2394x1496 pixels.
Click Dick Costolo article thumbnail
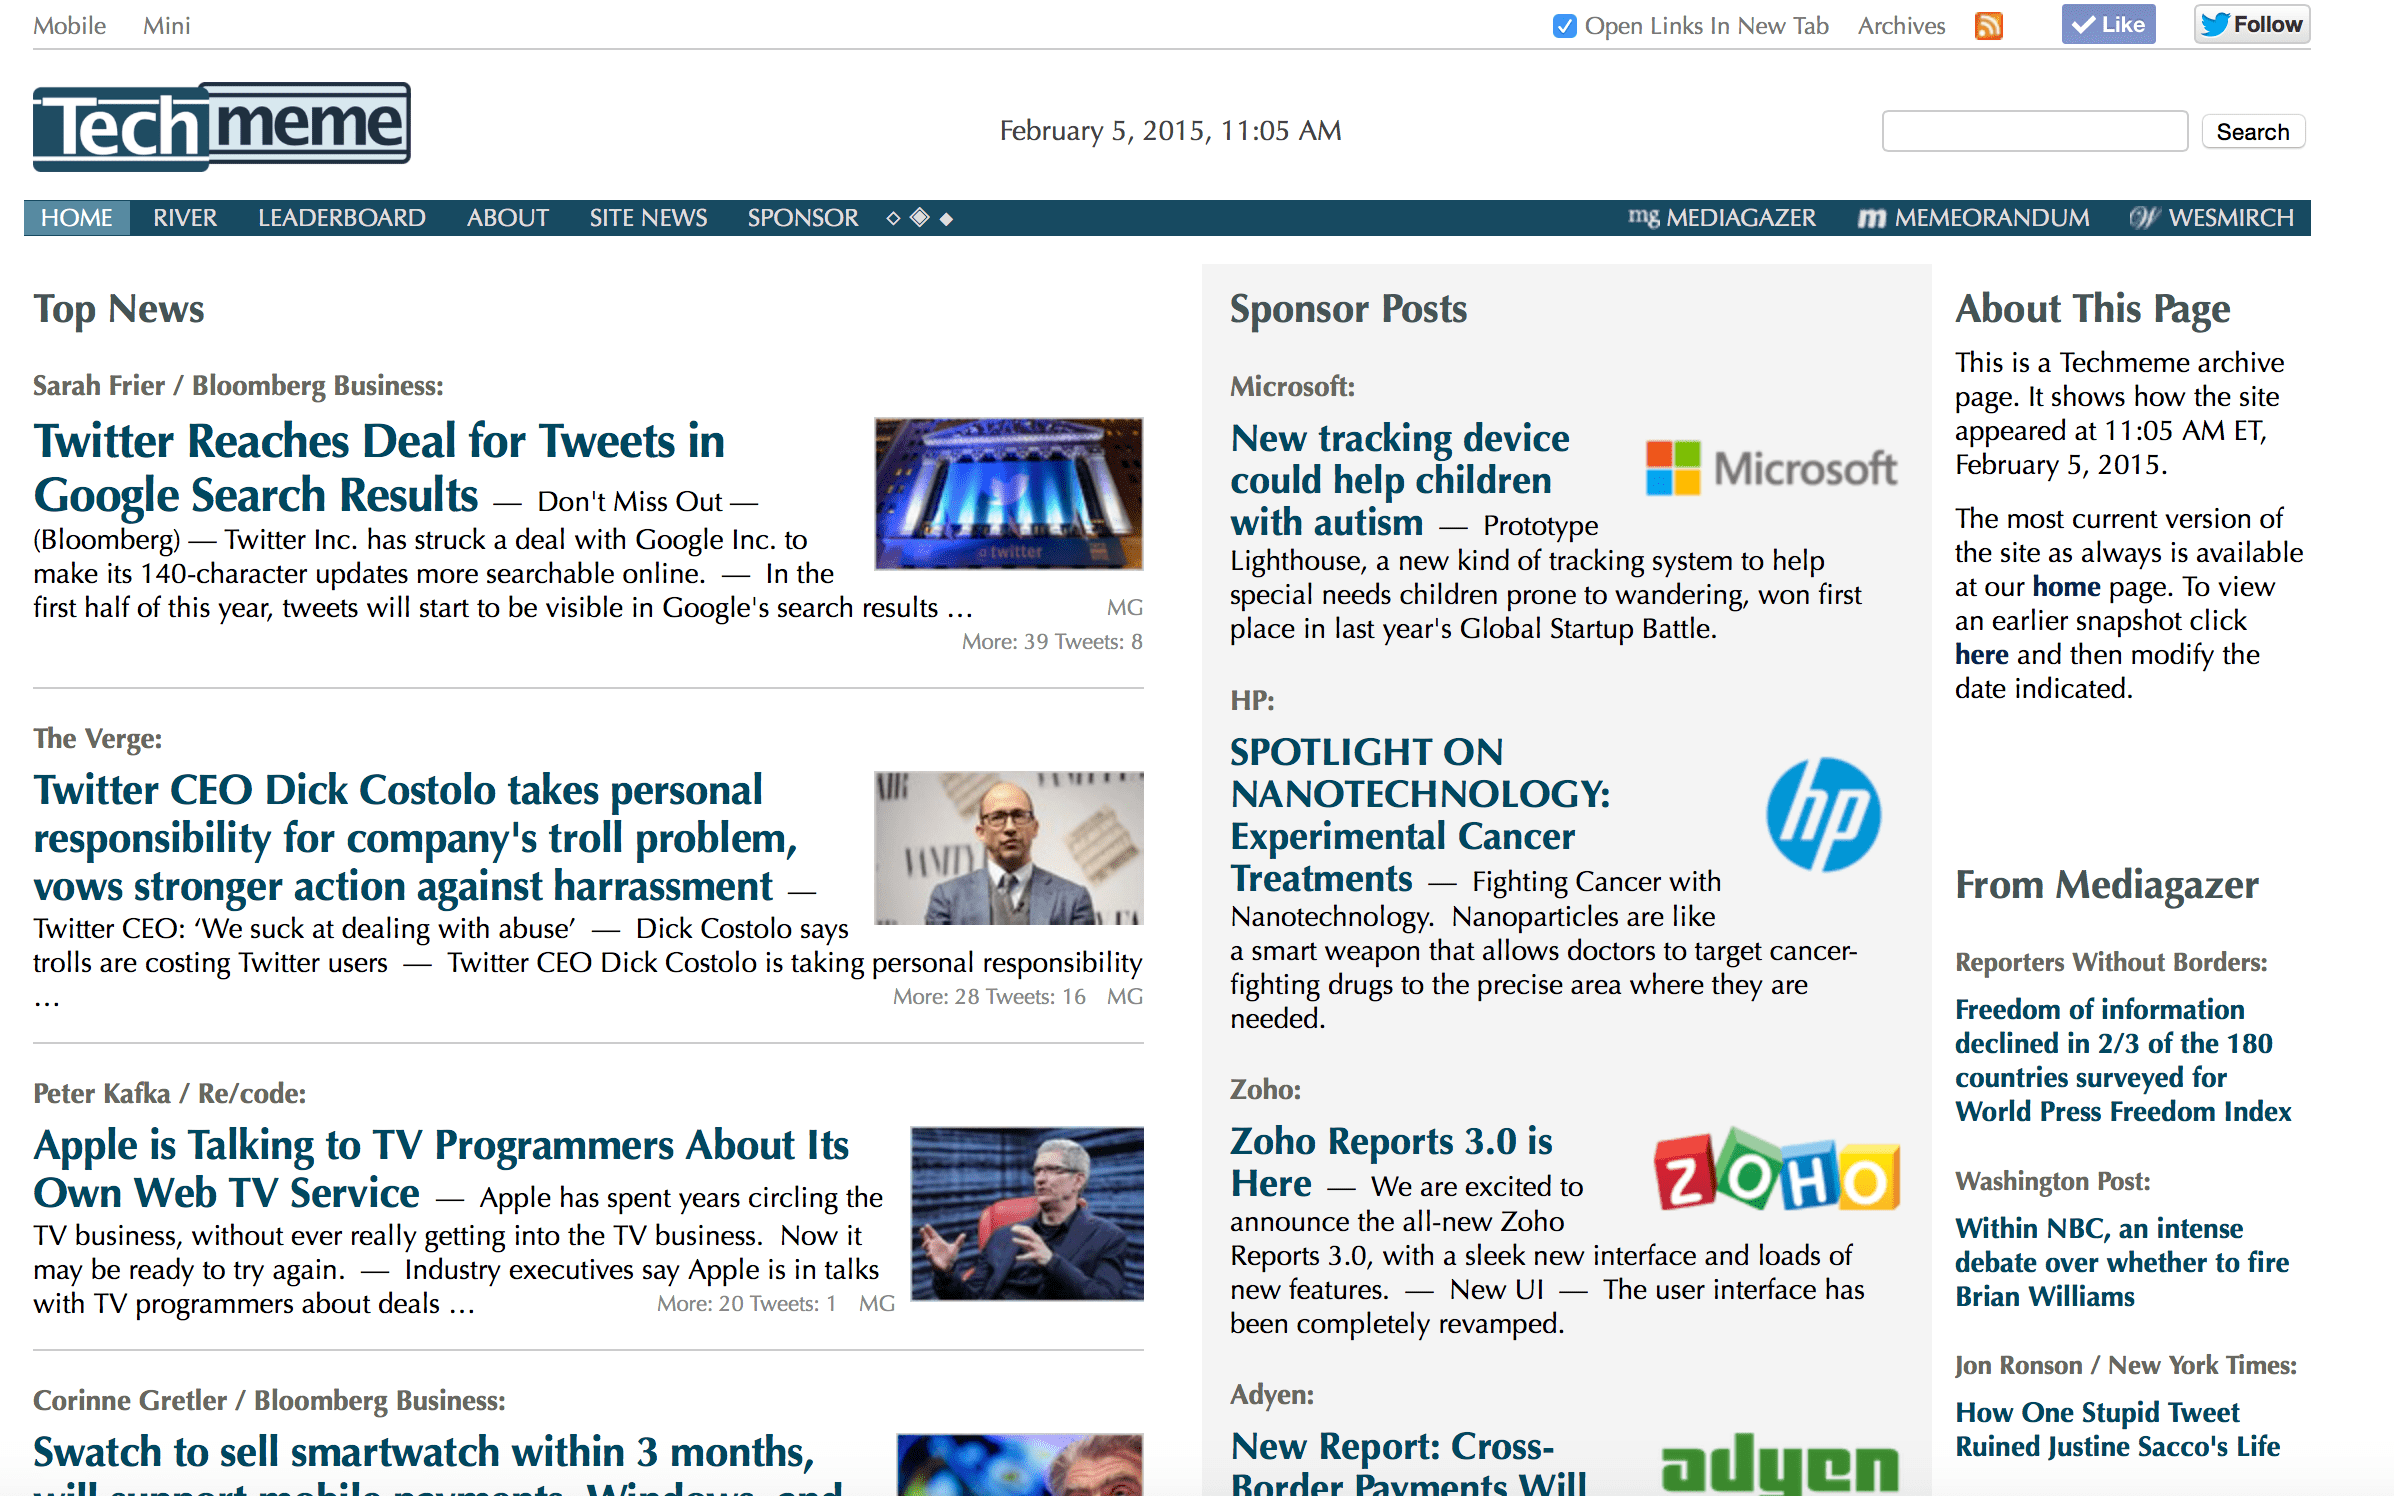coord(1008,847)
